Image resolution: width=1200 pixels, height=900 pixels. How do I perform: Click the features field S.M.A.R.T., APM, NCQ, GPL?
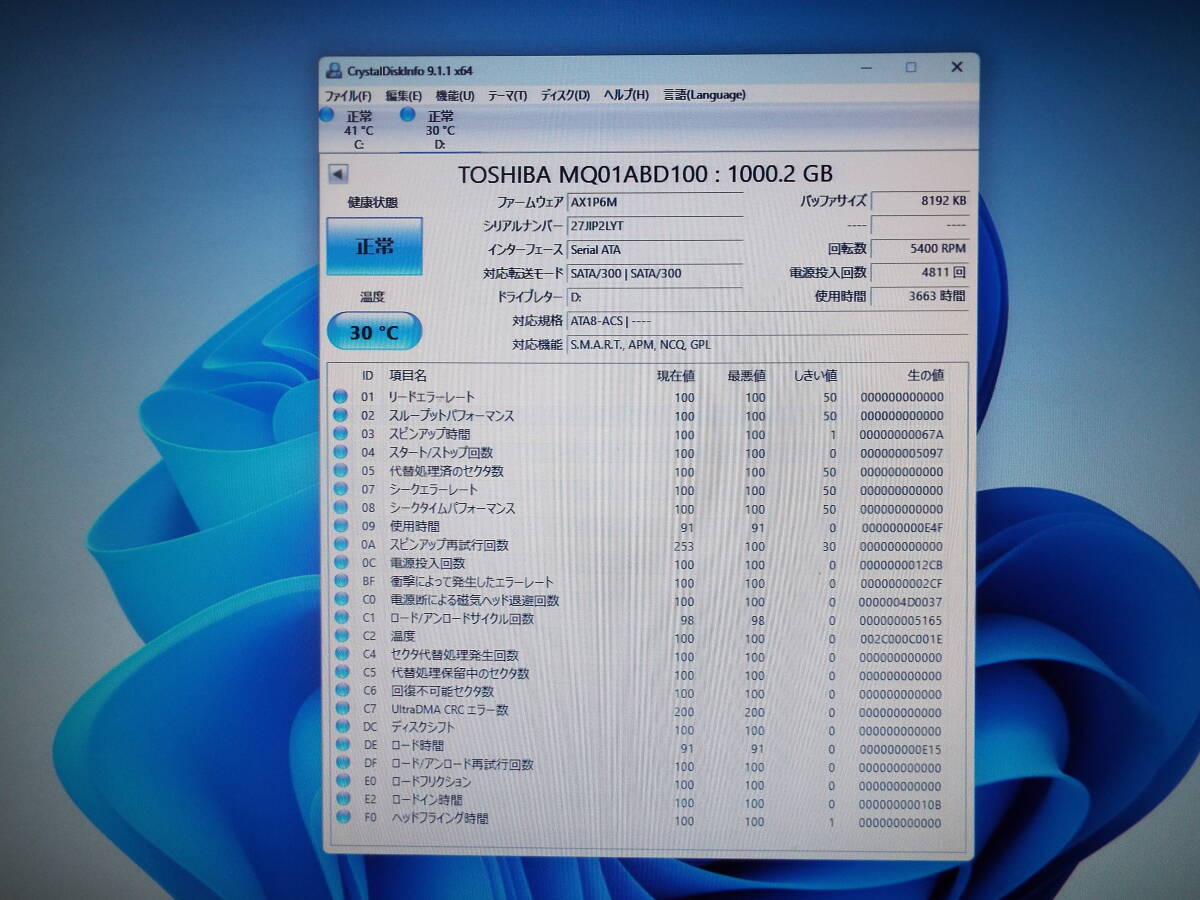pyautogui.click(x=767, y=345)
